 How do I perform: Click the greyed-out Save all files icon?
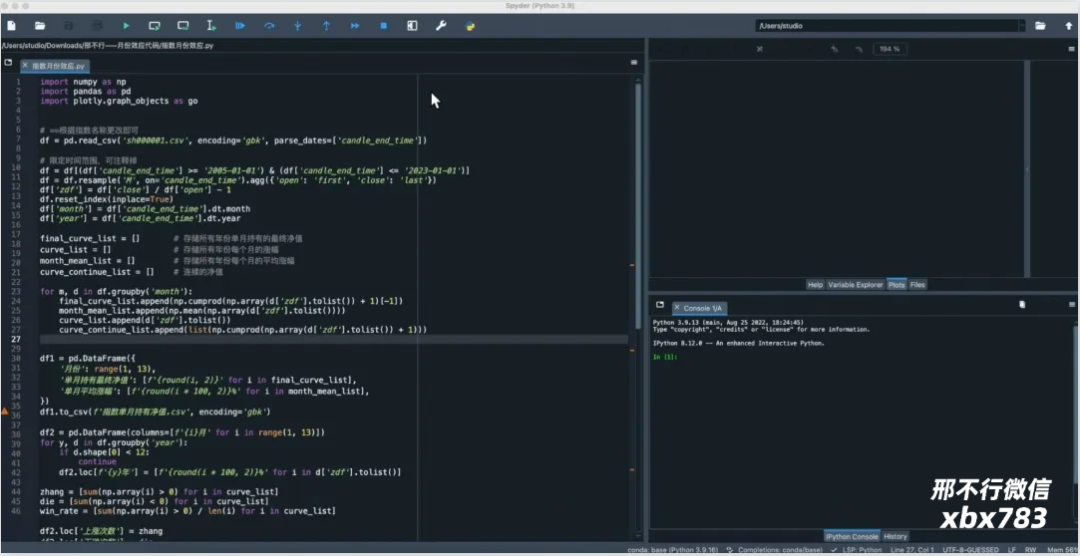(x=97, y=25)
